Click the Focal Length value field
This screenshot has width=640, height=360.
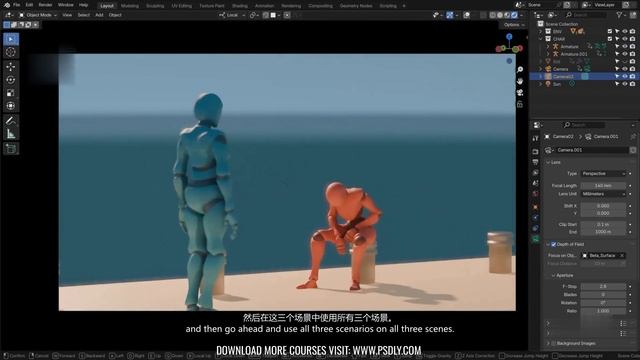603,186
